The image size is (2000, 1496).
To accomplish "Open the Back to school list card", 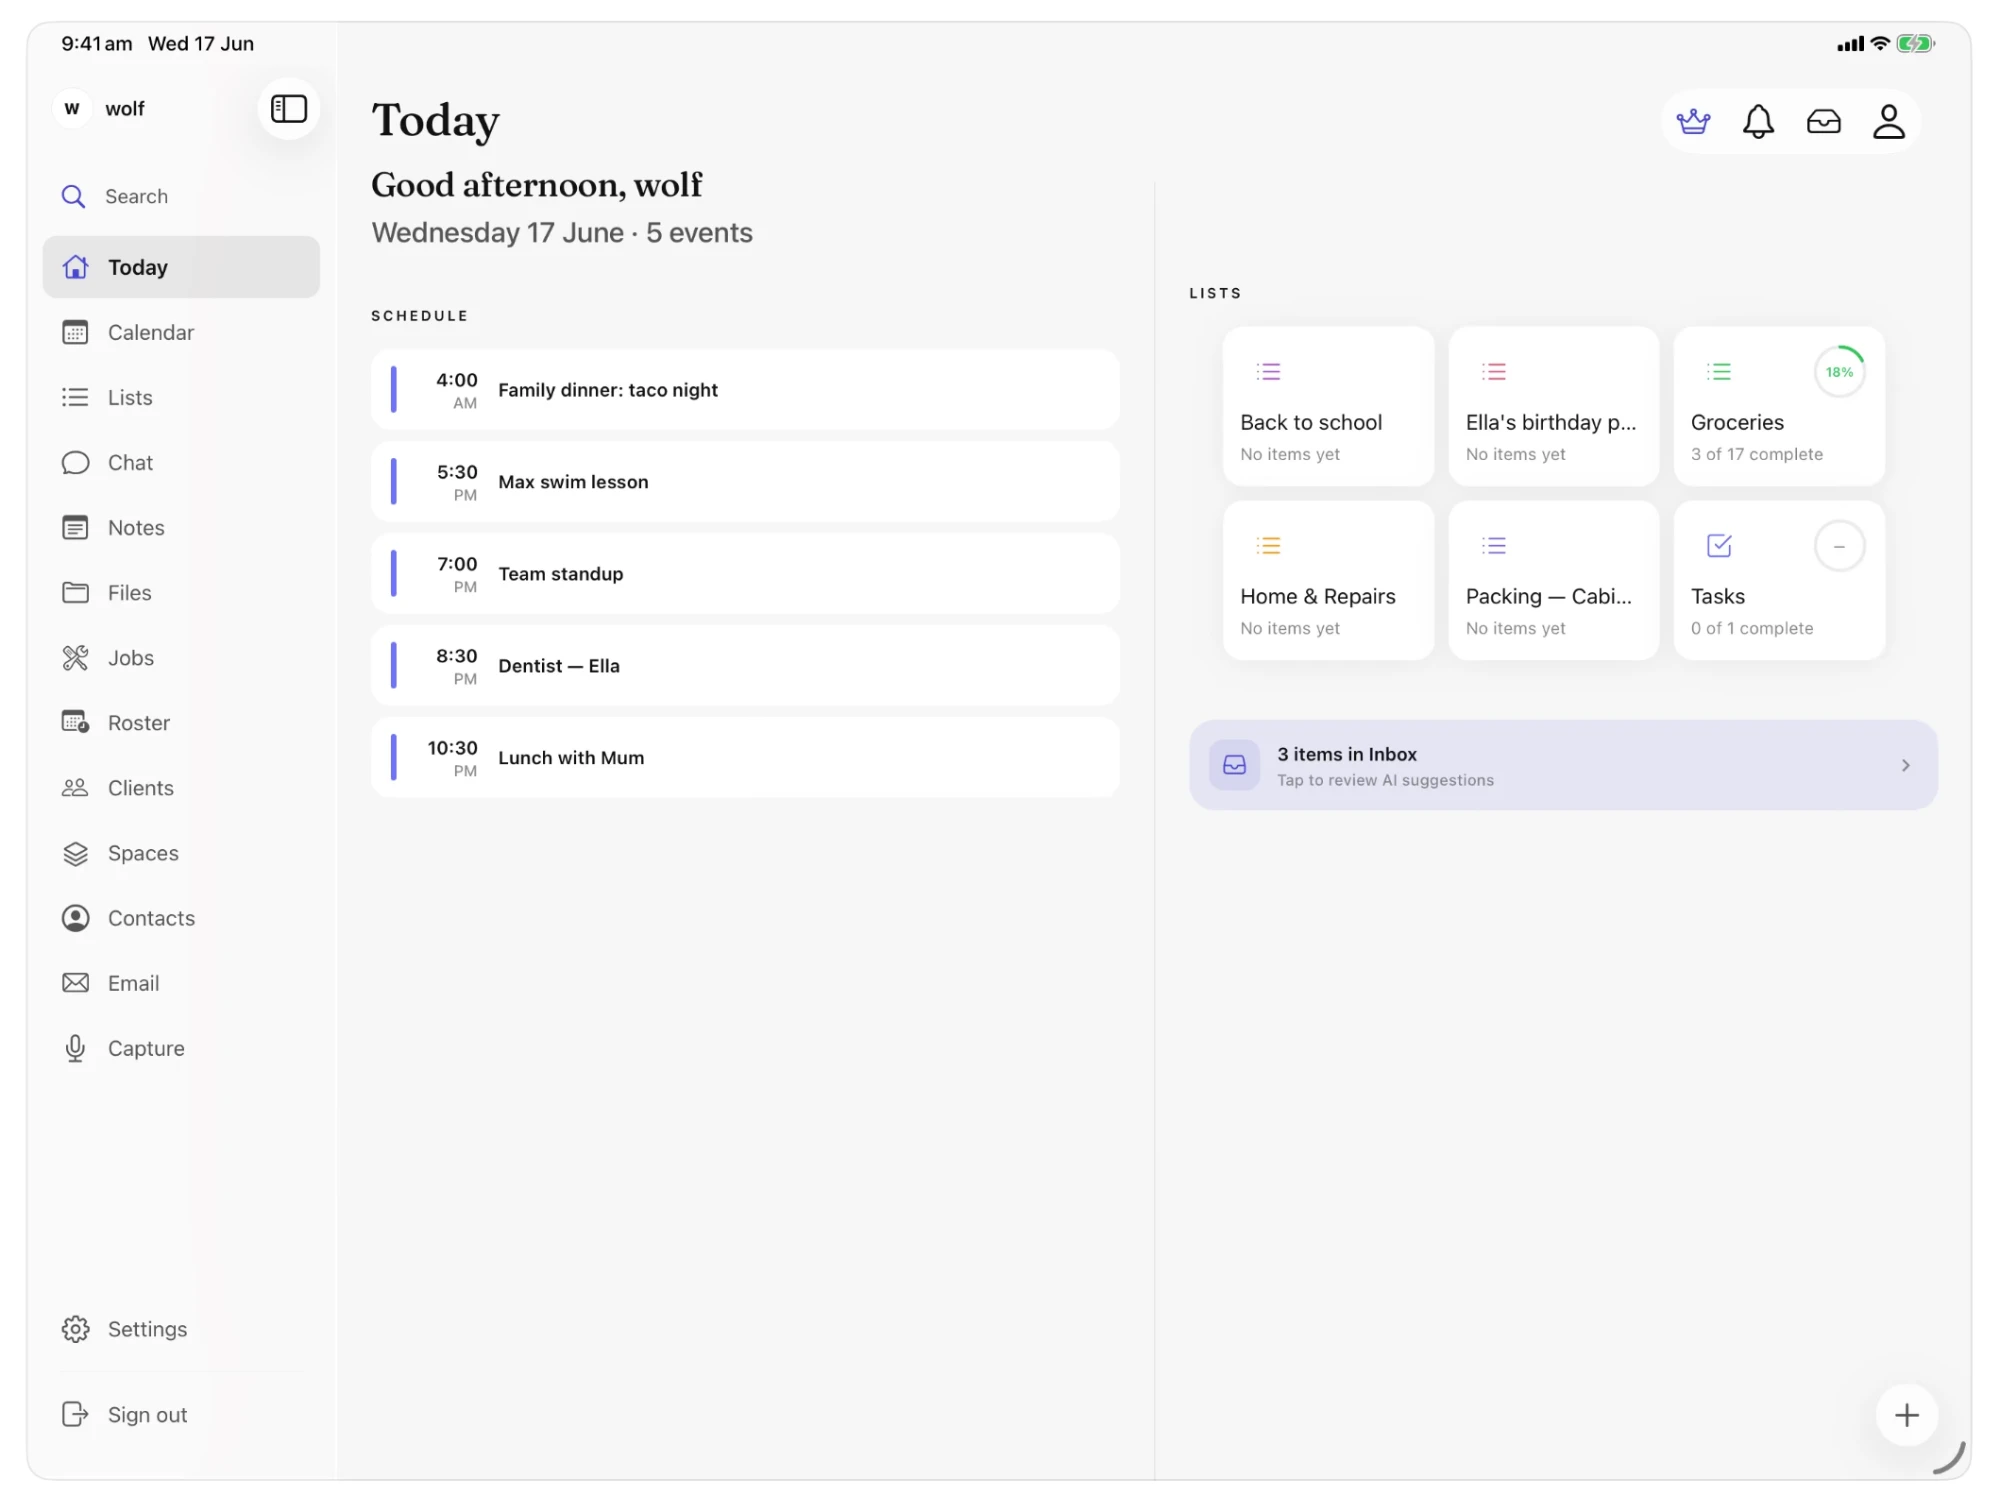I will tap(1328, 407).
